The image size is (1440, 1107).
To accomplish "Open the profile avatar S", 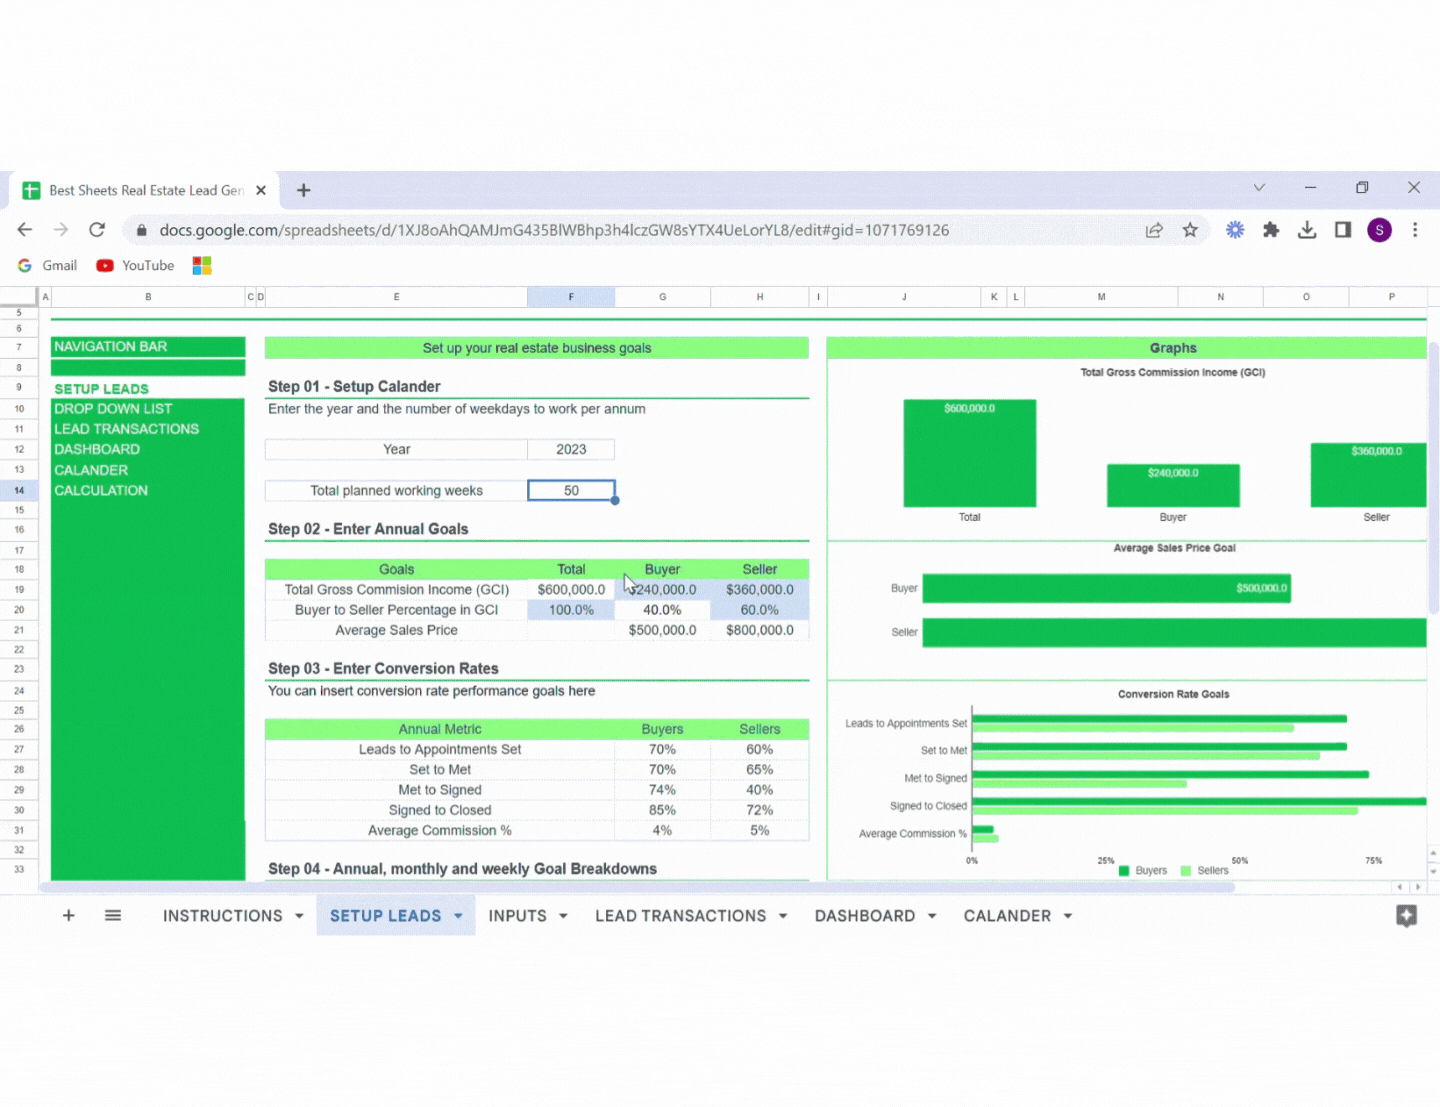I will coord(1379,230).
